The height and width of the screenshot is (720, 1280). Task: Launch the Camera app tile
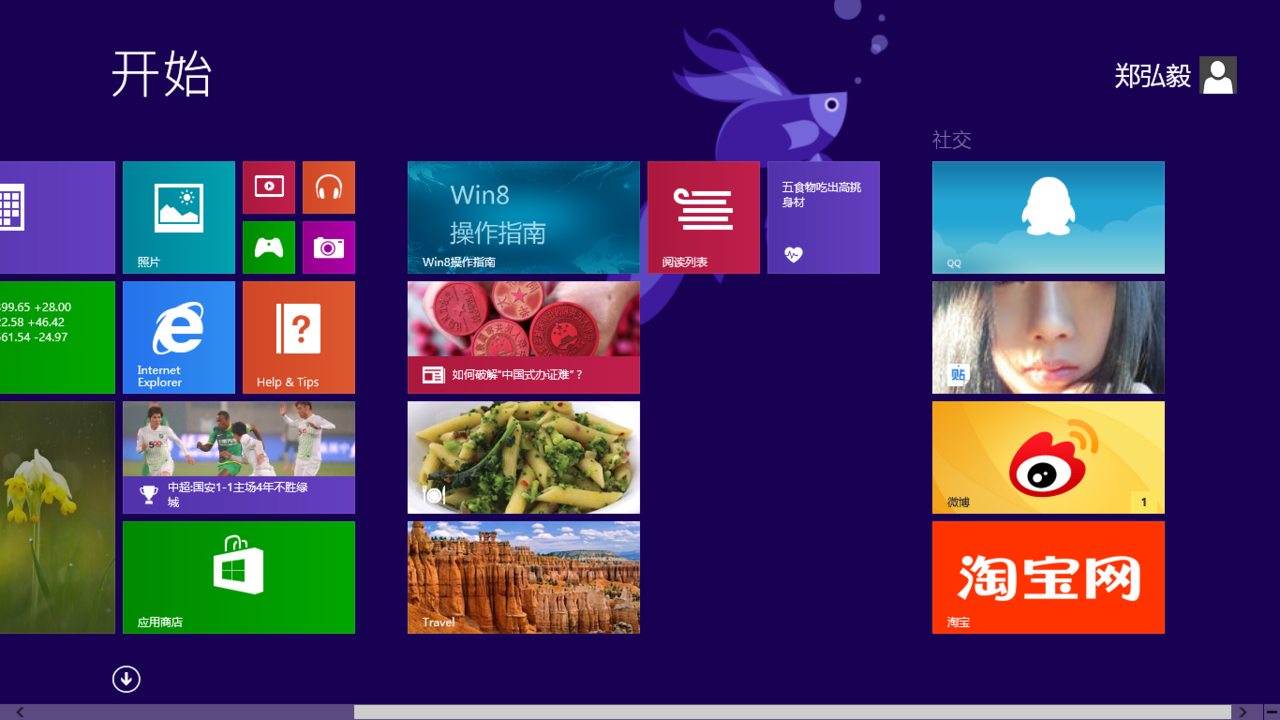tap(329, 247)
